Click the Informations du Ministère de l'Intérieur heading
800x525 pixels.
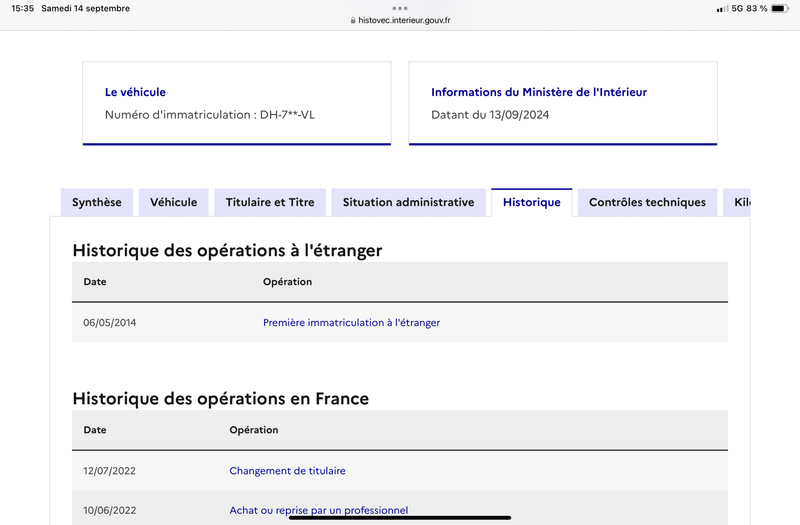click(539, 92)
